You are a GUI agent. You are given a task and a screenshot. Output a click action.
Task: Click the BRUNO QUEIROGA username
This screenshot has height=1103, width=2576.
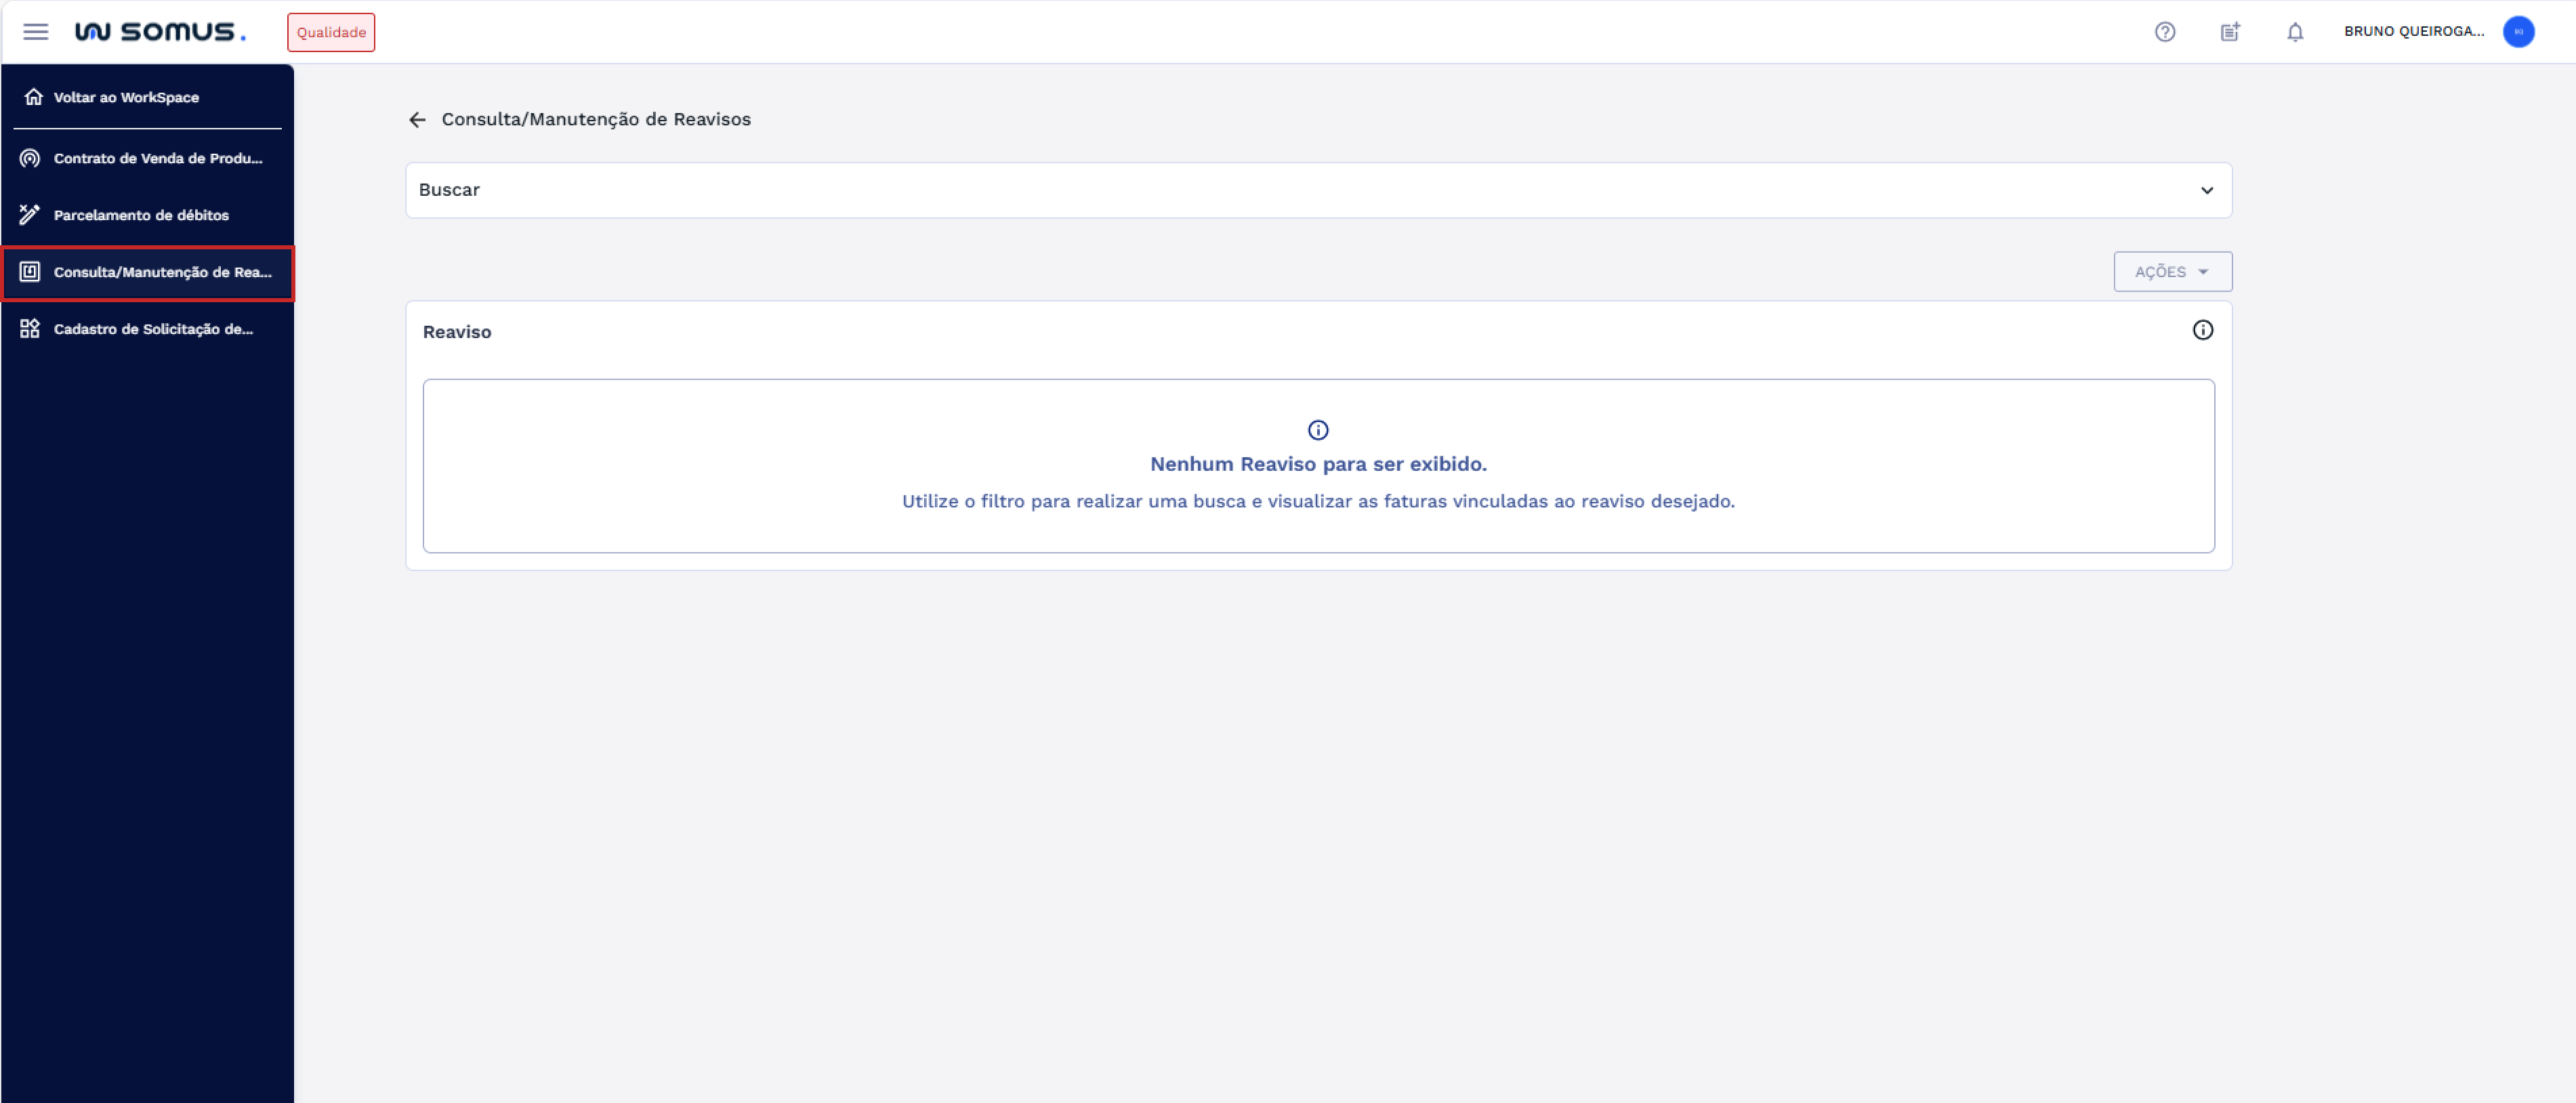click(x=2413, y=32)
